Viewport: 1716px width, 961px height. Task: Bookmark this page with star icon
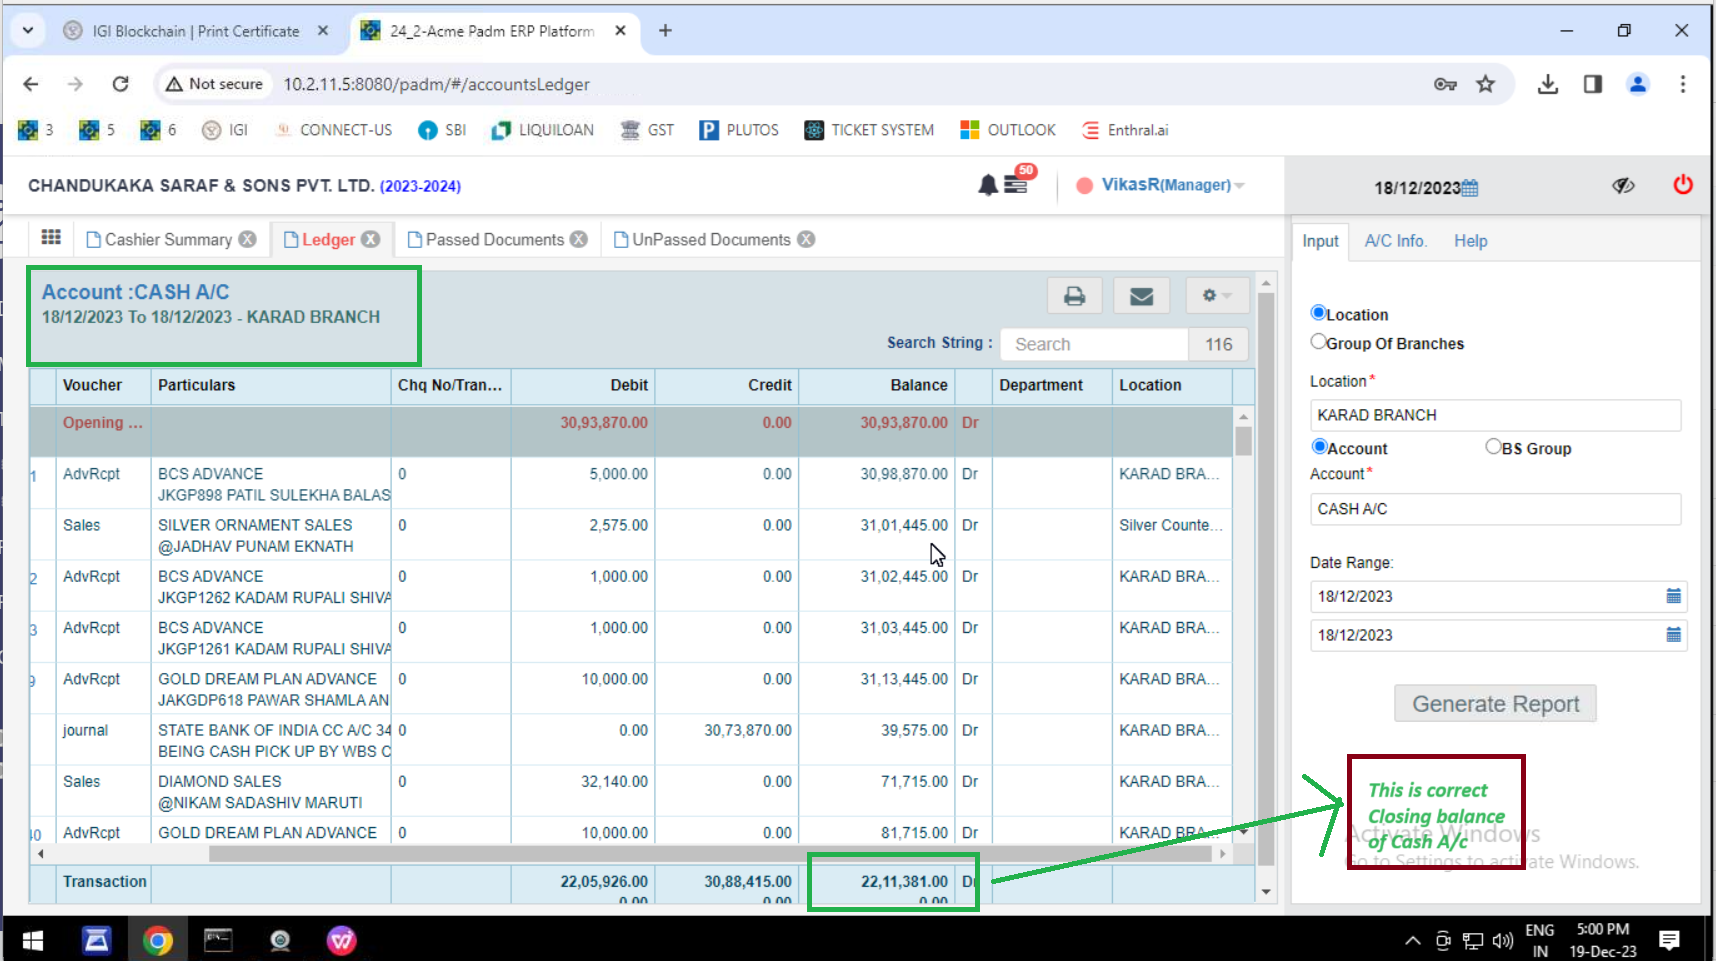(x=1485, y=84)
